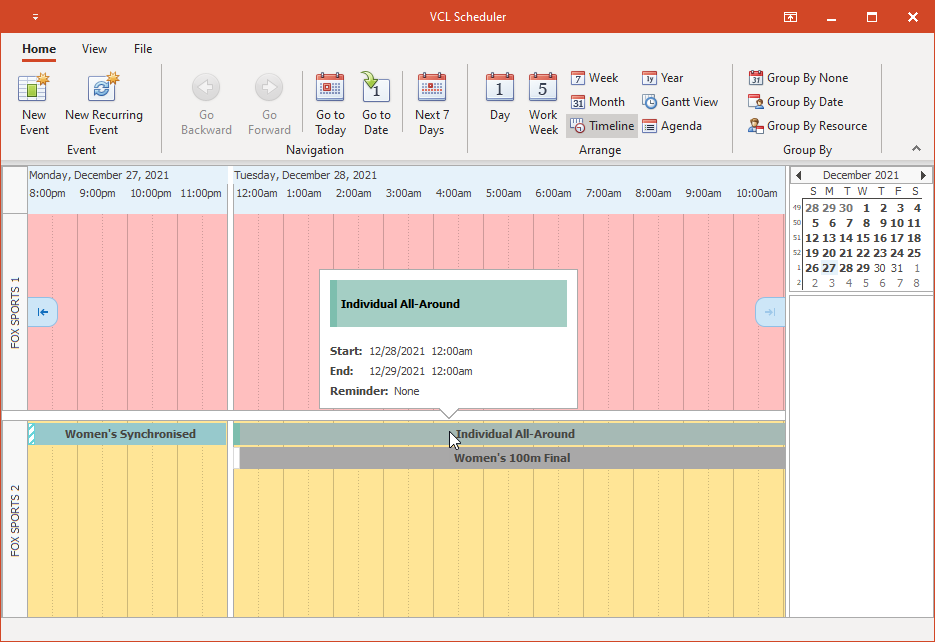Toggle Group By None
Viewport: 935px width, 642px height.
(x=799, y=77)
